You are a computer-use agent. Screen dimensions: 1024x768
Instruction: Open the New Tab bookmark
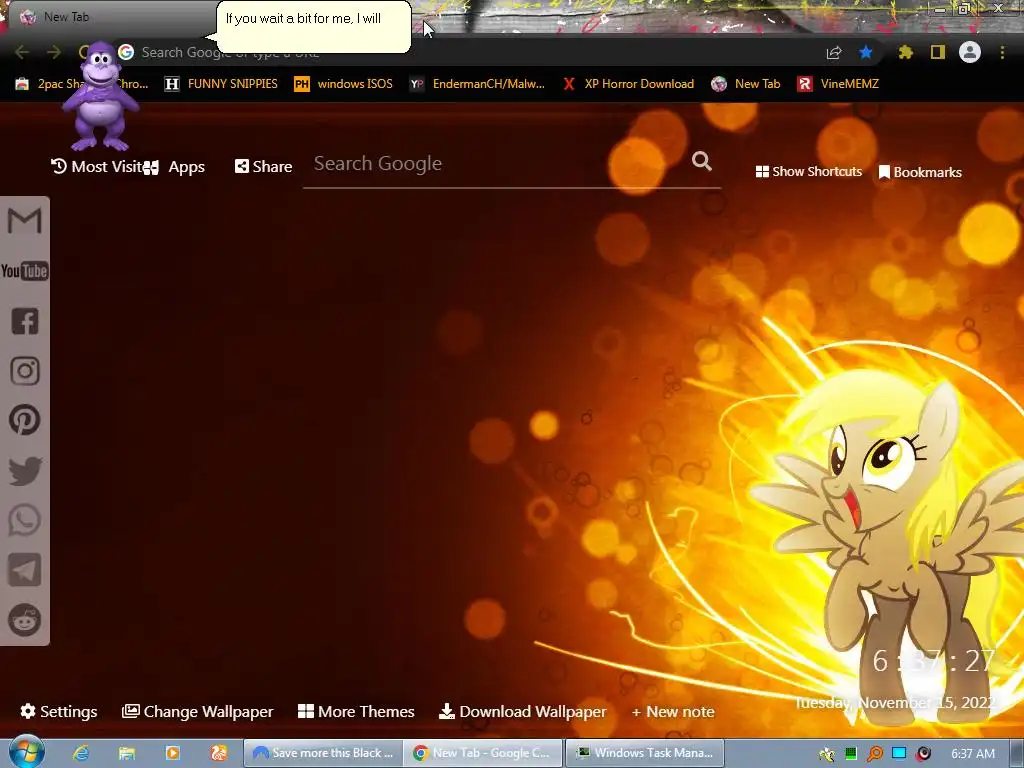(x=746, y=84)
